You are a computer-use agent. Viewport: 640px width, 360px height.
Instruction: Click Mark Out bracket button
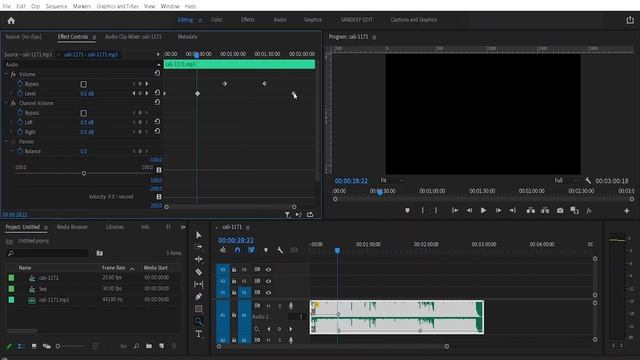[436, 211]
